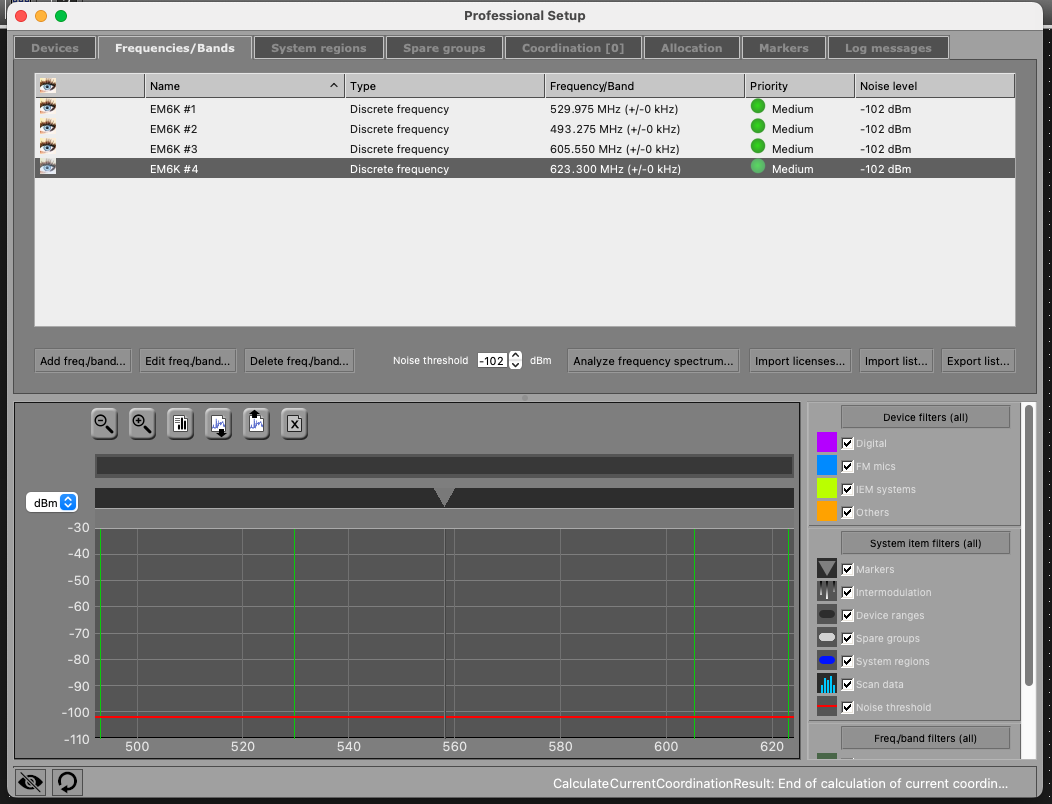The height and width of the screenshot is (804, 1052).
Task: Select the Frequencies/Bands tab
Action: click(174, 48)
